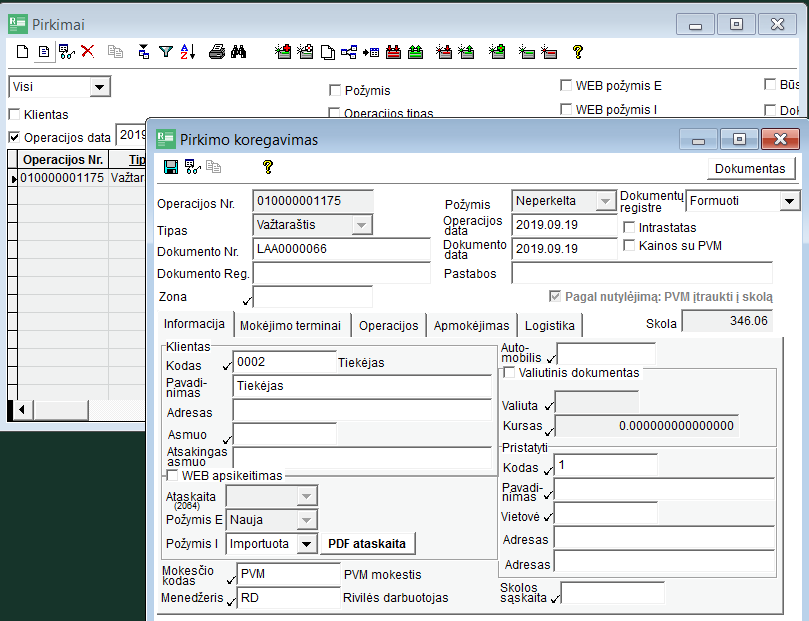The width and height of the screenshot is (809, 621).
Task: Click the red X delete icon in Pirkimai toolbar
Action: (x=88, y=52)
